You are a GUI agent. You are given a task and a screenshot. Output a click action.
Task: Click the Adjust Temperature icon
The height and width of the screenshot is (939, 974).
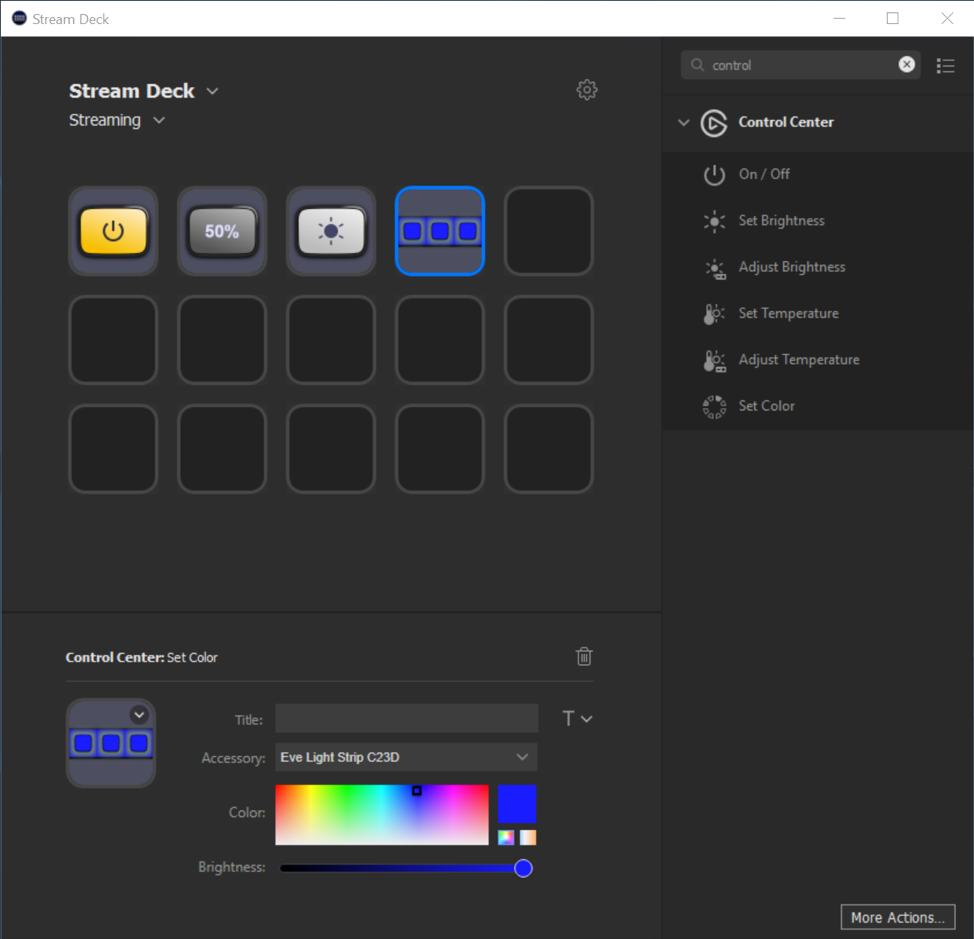pos(714,360)
